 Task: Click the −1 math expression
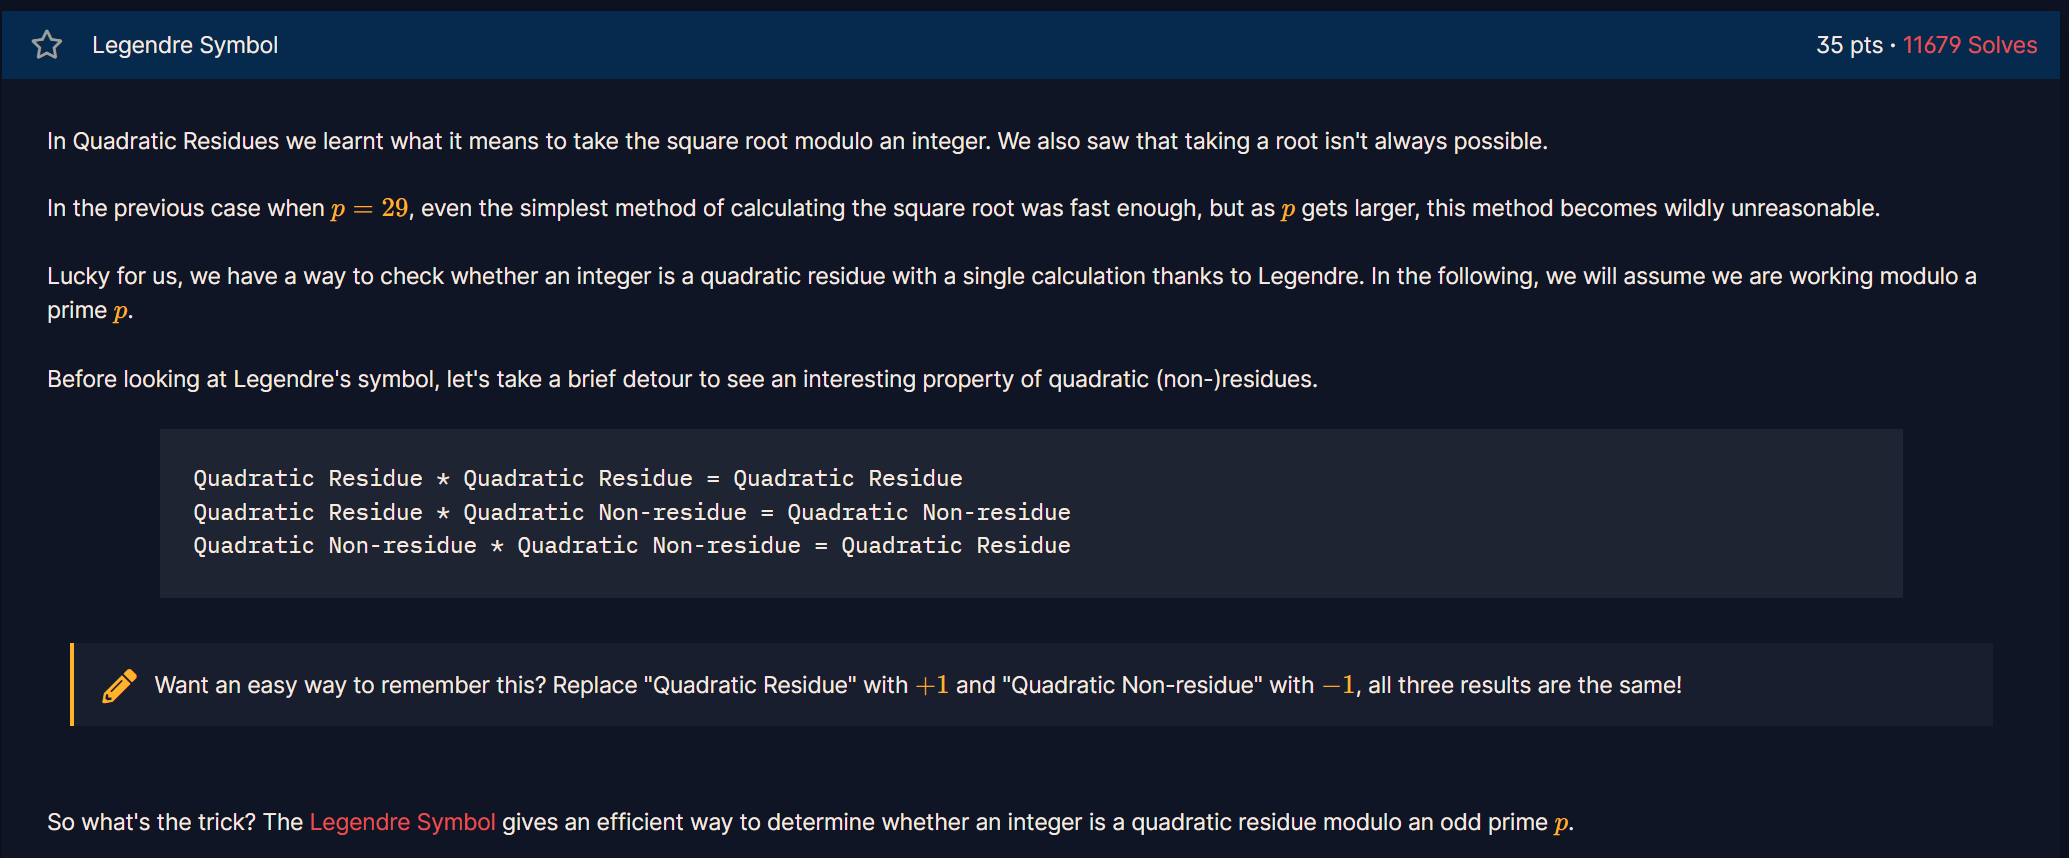1338,685
